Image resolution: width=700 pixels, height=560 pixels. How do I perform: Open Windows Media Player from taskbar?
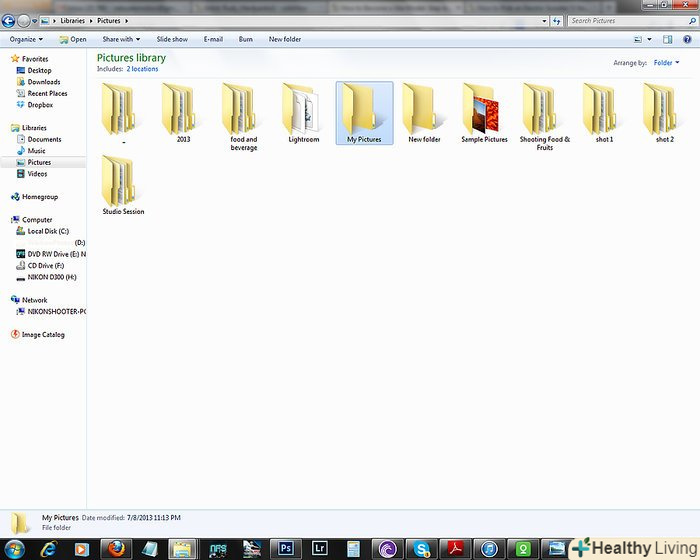(x=82, y=549)
